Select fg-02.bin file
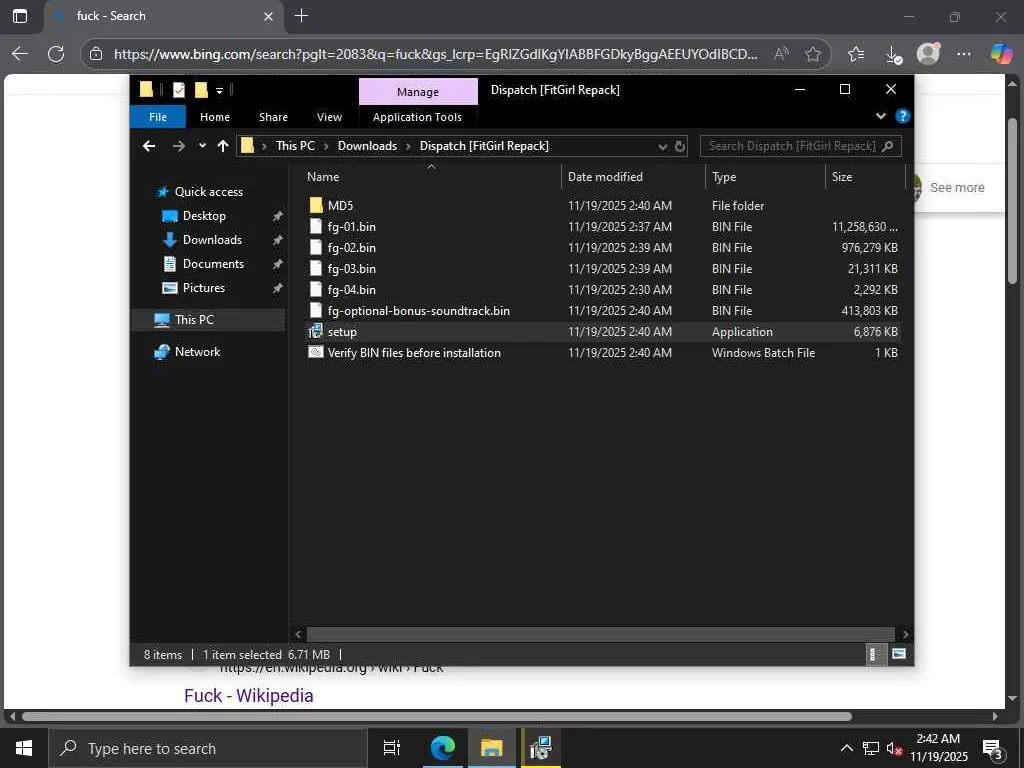The width and height of the screenshot is (1024, 768). (x=351, y=248)
